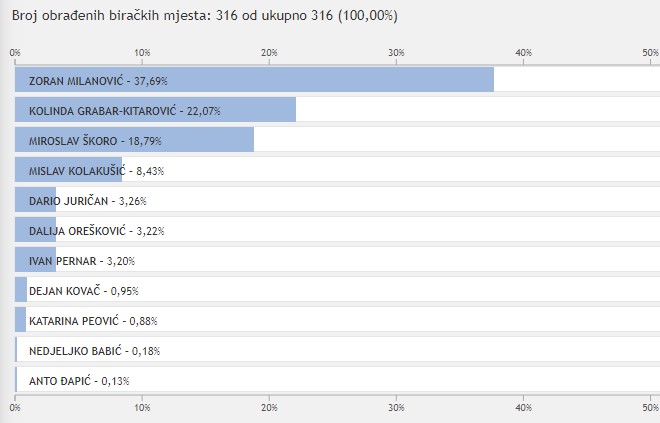Select the Dejan Kovač 0,95% label
660x423 pixels.
click(84, 290)
